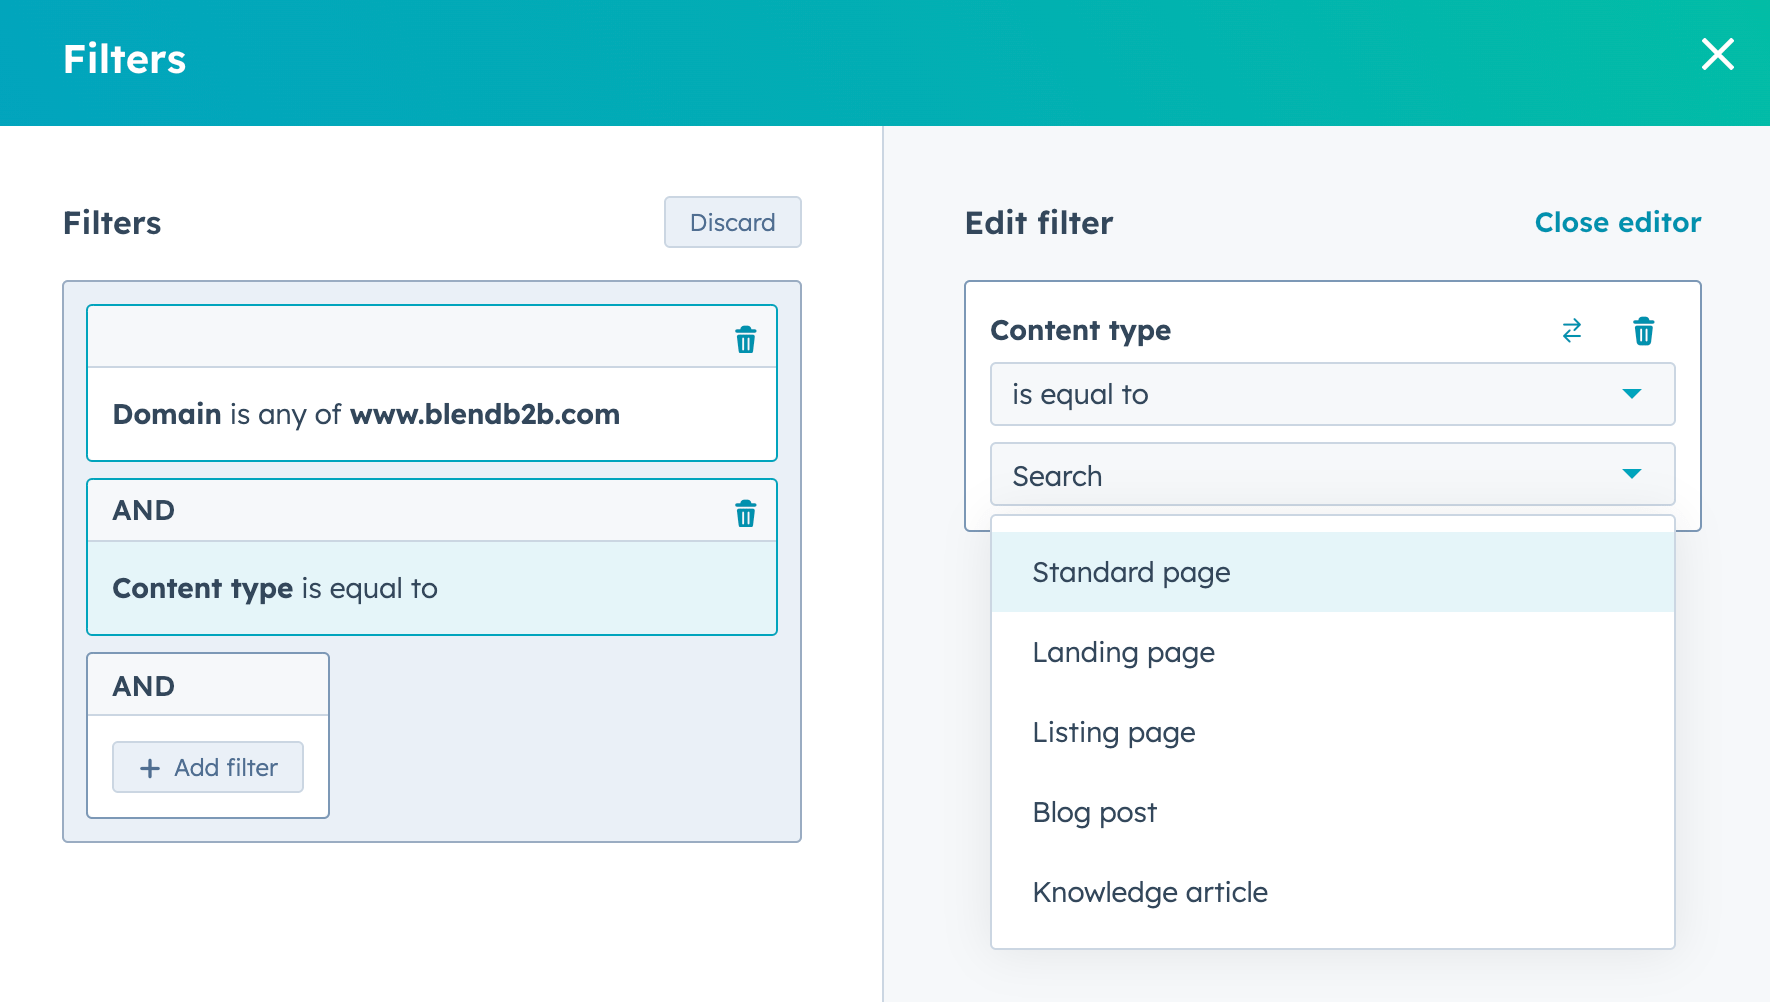Select Landing page content type
Viewport: 1770px width, 1002px height.
1123,652
